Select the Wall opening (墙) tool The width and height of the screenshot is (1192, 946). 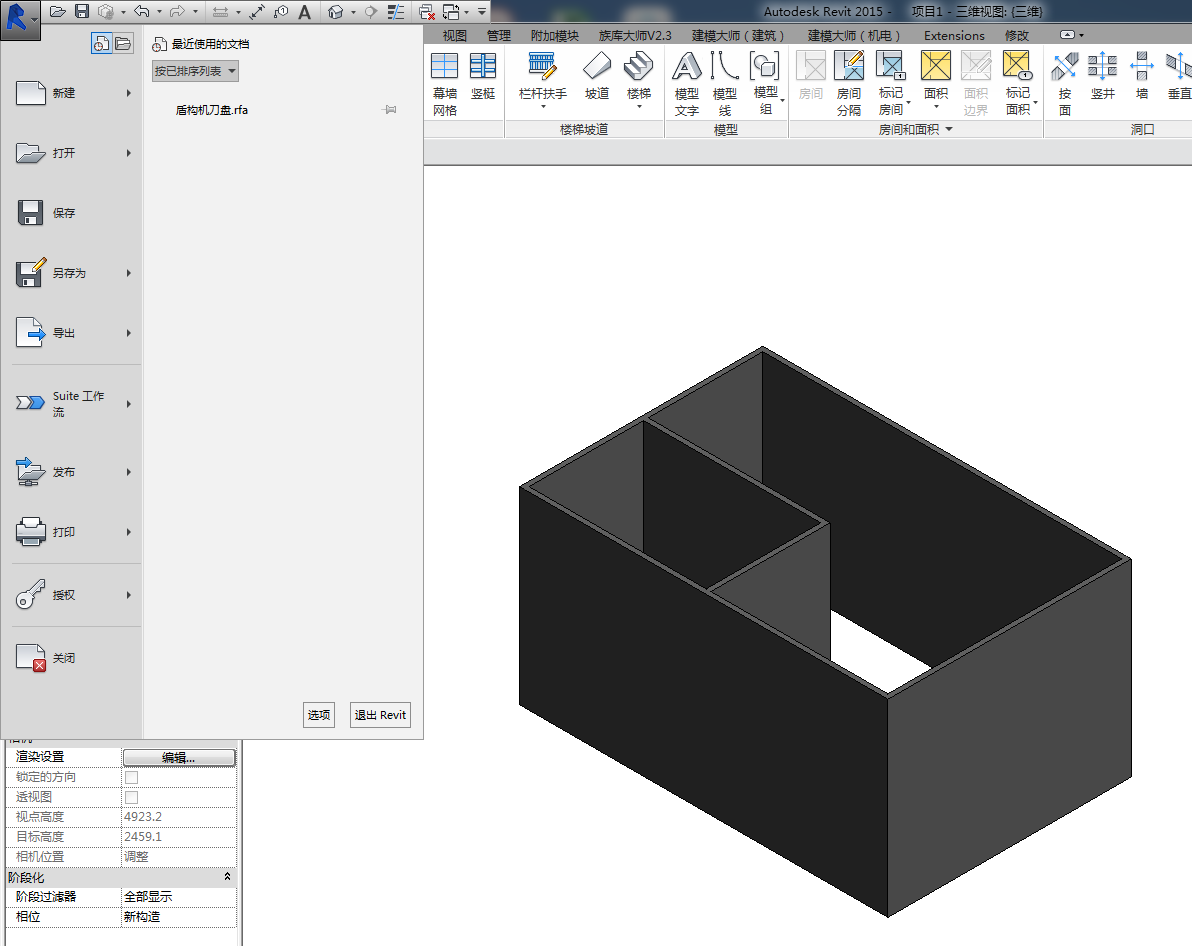(x=1141, y=76)
